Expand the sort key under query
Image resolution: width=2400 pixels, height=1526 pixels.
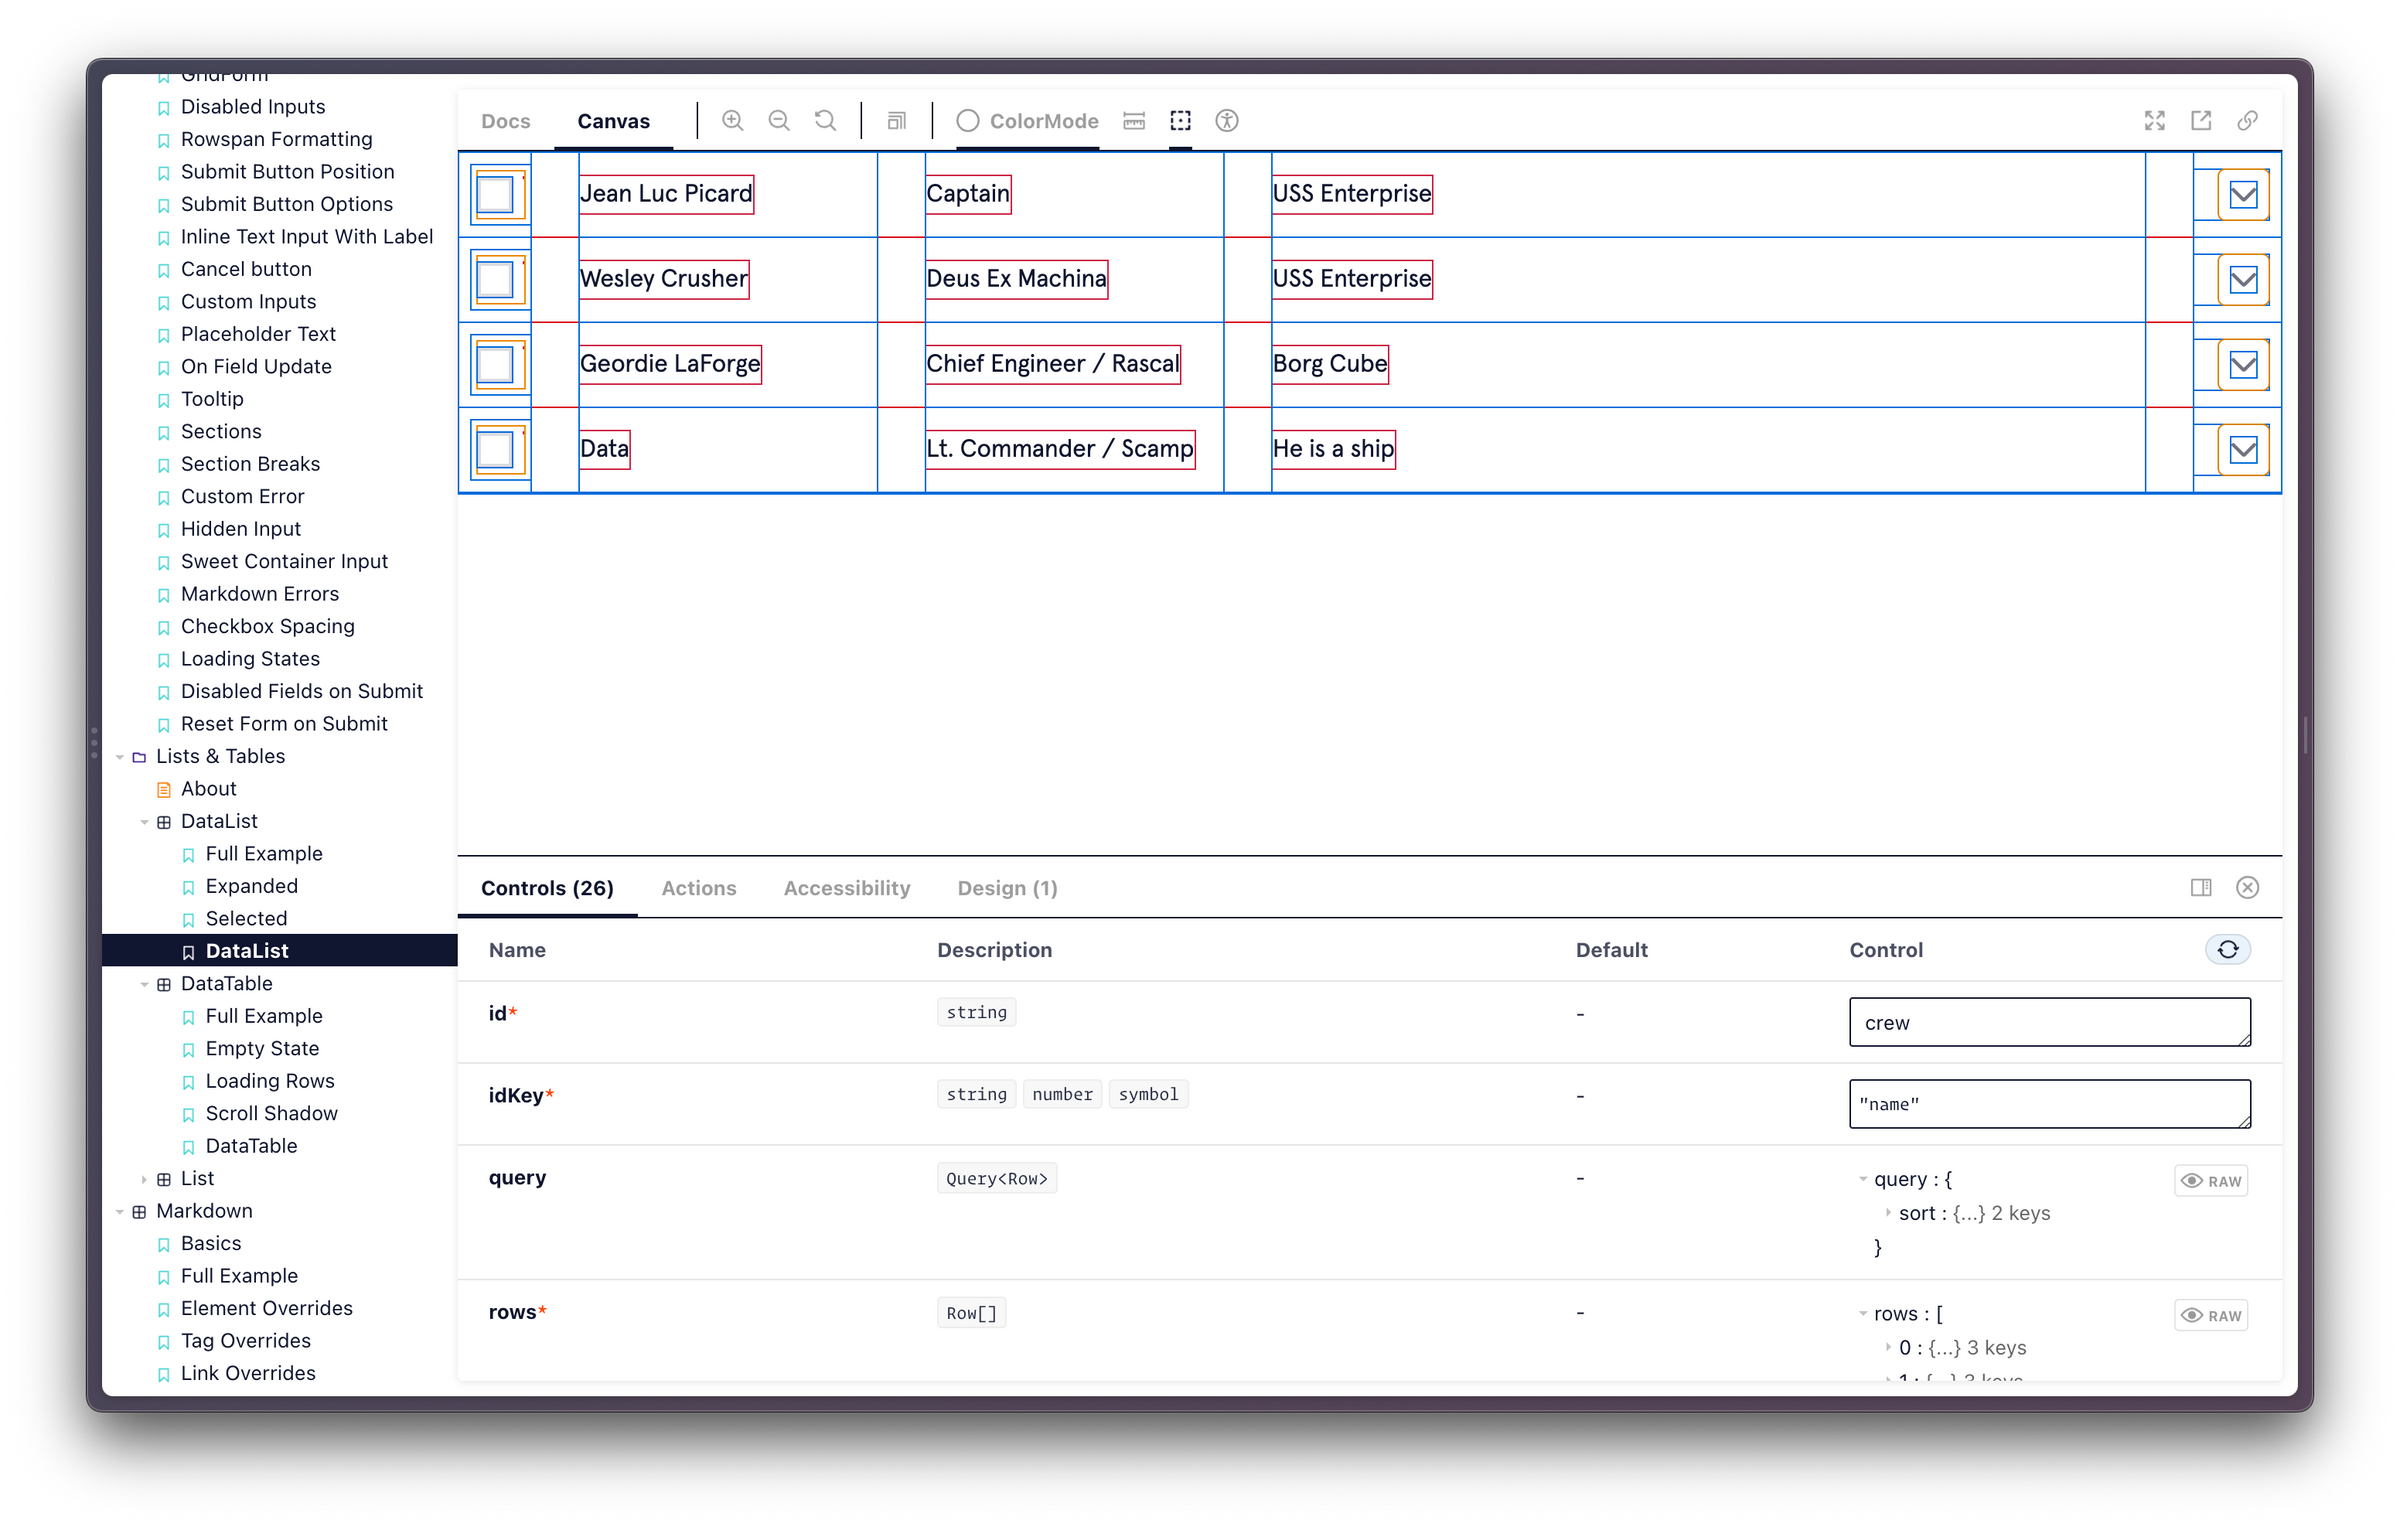click(1887, 1213)
